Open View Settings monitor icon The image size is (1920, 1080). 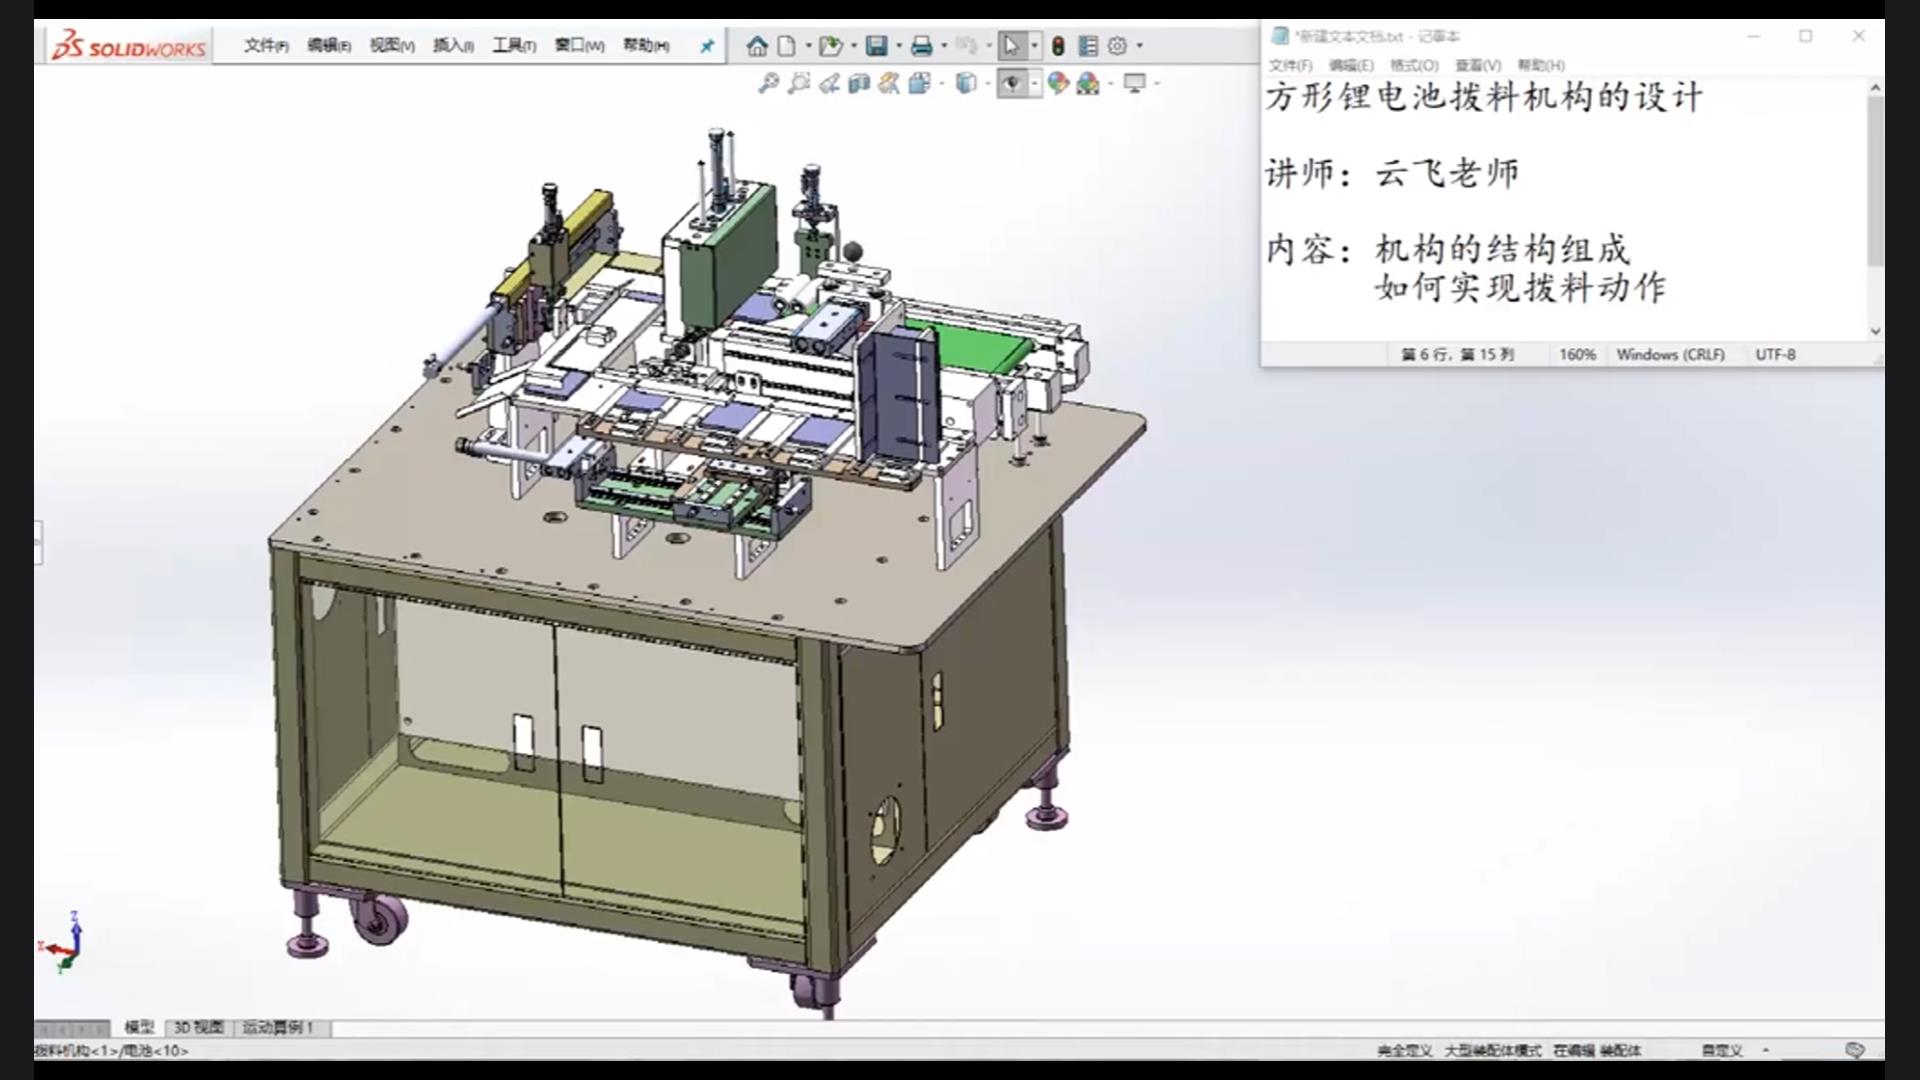[x=1134, y=84]
